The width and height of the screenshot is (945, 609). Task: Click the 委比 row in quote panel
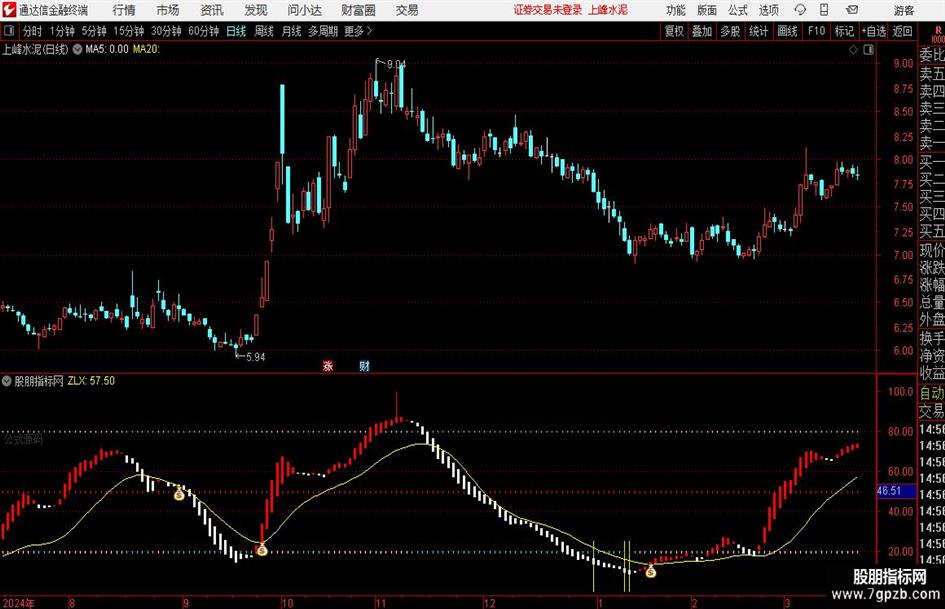932,55
